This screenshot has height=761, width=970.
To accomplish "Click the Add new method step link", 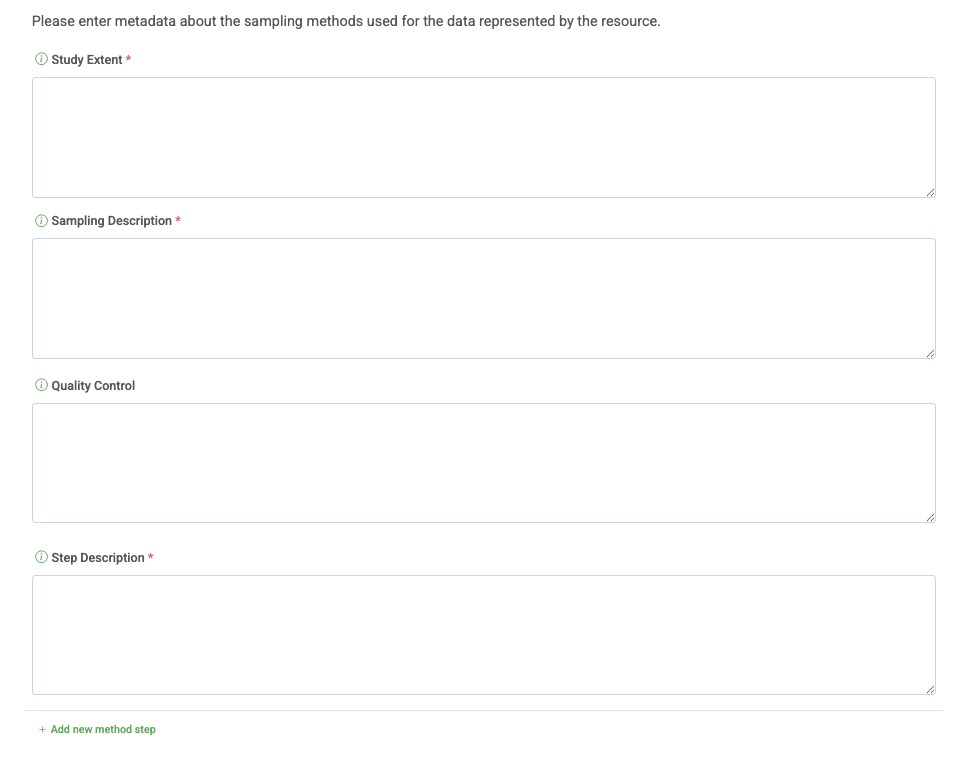I will (102, 729).
